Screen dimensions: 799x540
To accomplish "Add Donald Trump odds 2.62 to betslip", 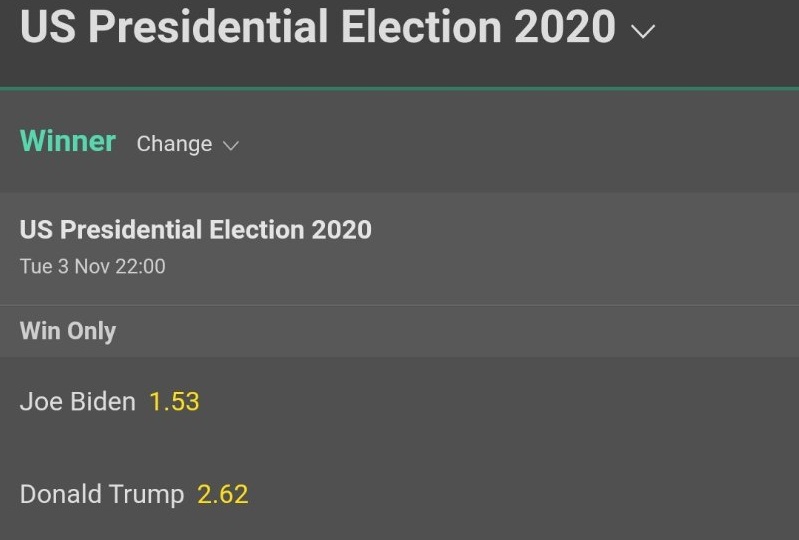I will pos(222,494).
